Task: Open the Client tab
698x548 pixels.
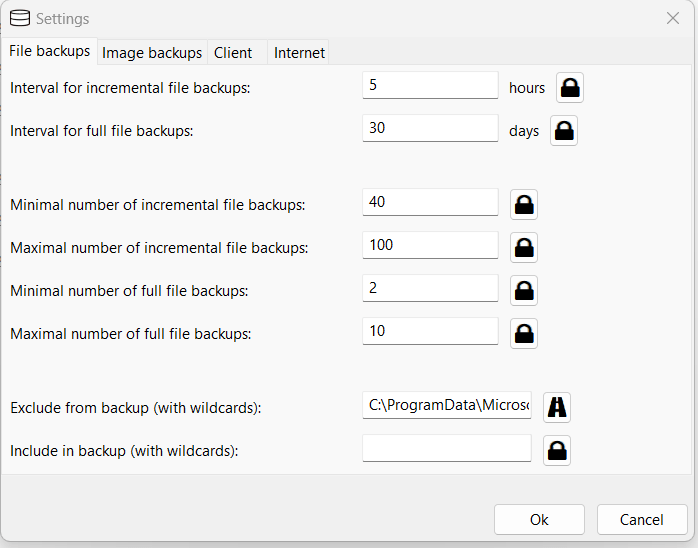Action: click(x=237, y=53)
